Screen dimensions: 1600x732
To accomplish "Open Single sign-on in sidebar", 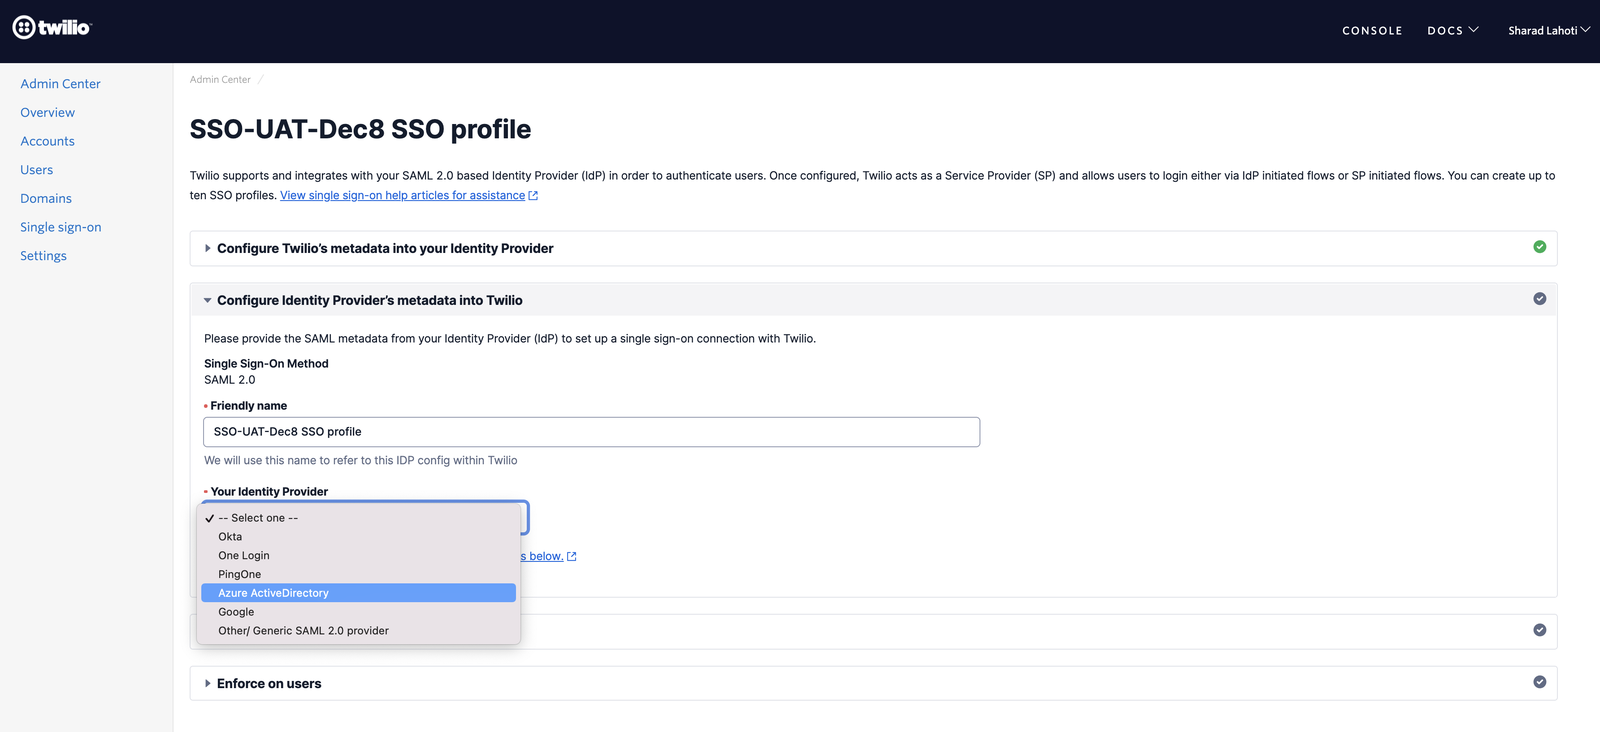I will pos(61,227).
